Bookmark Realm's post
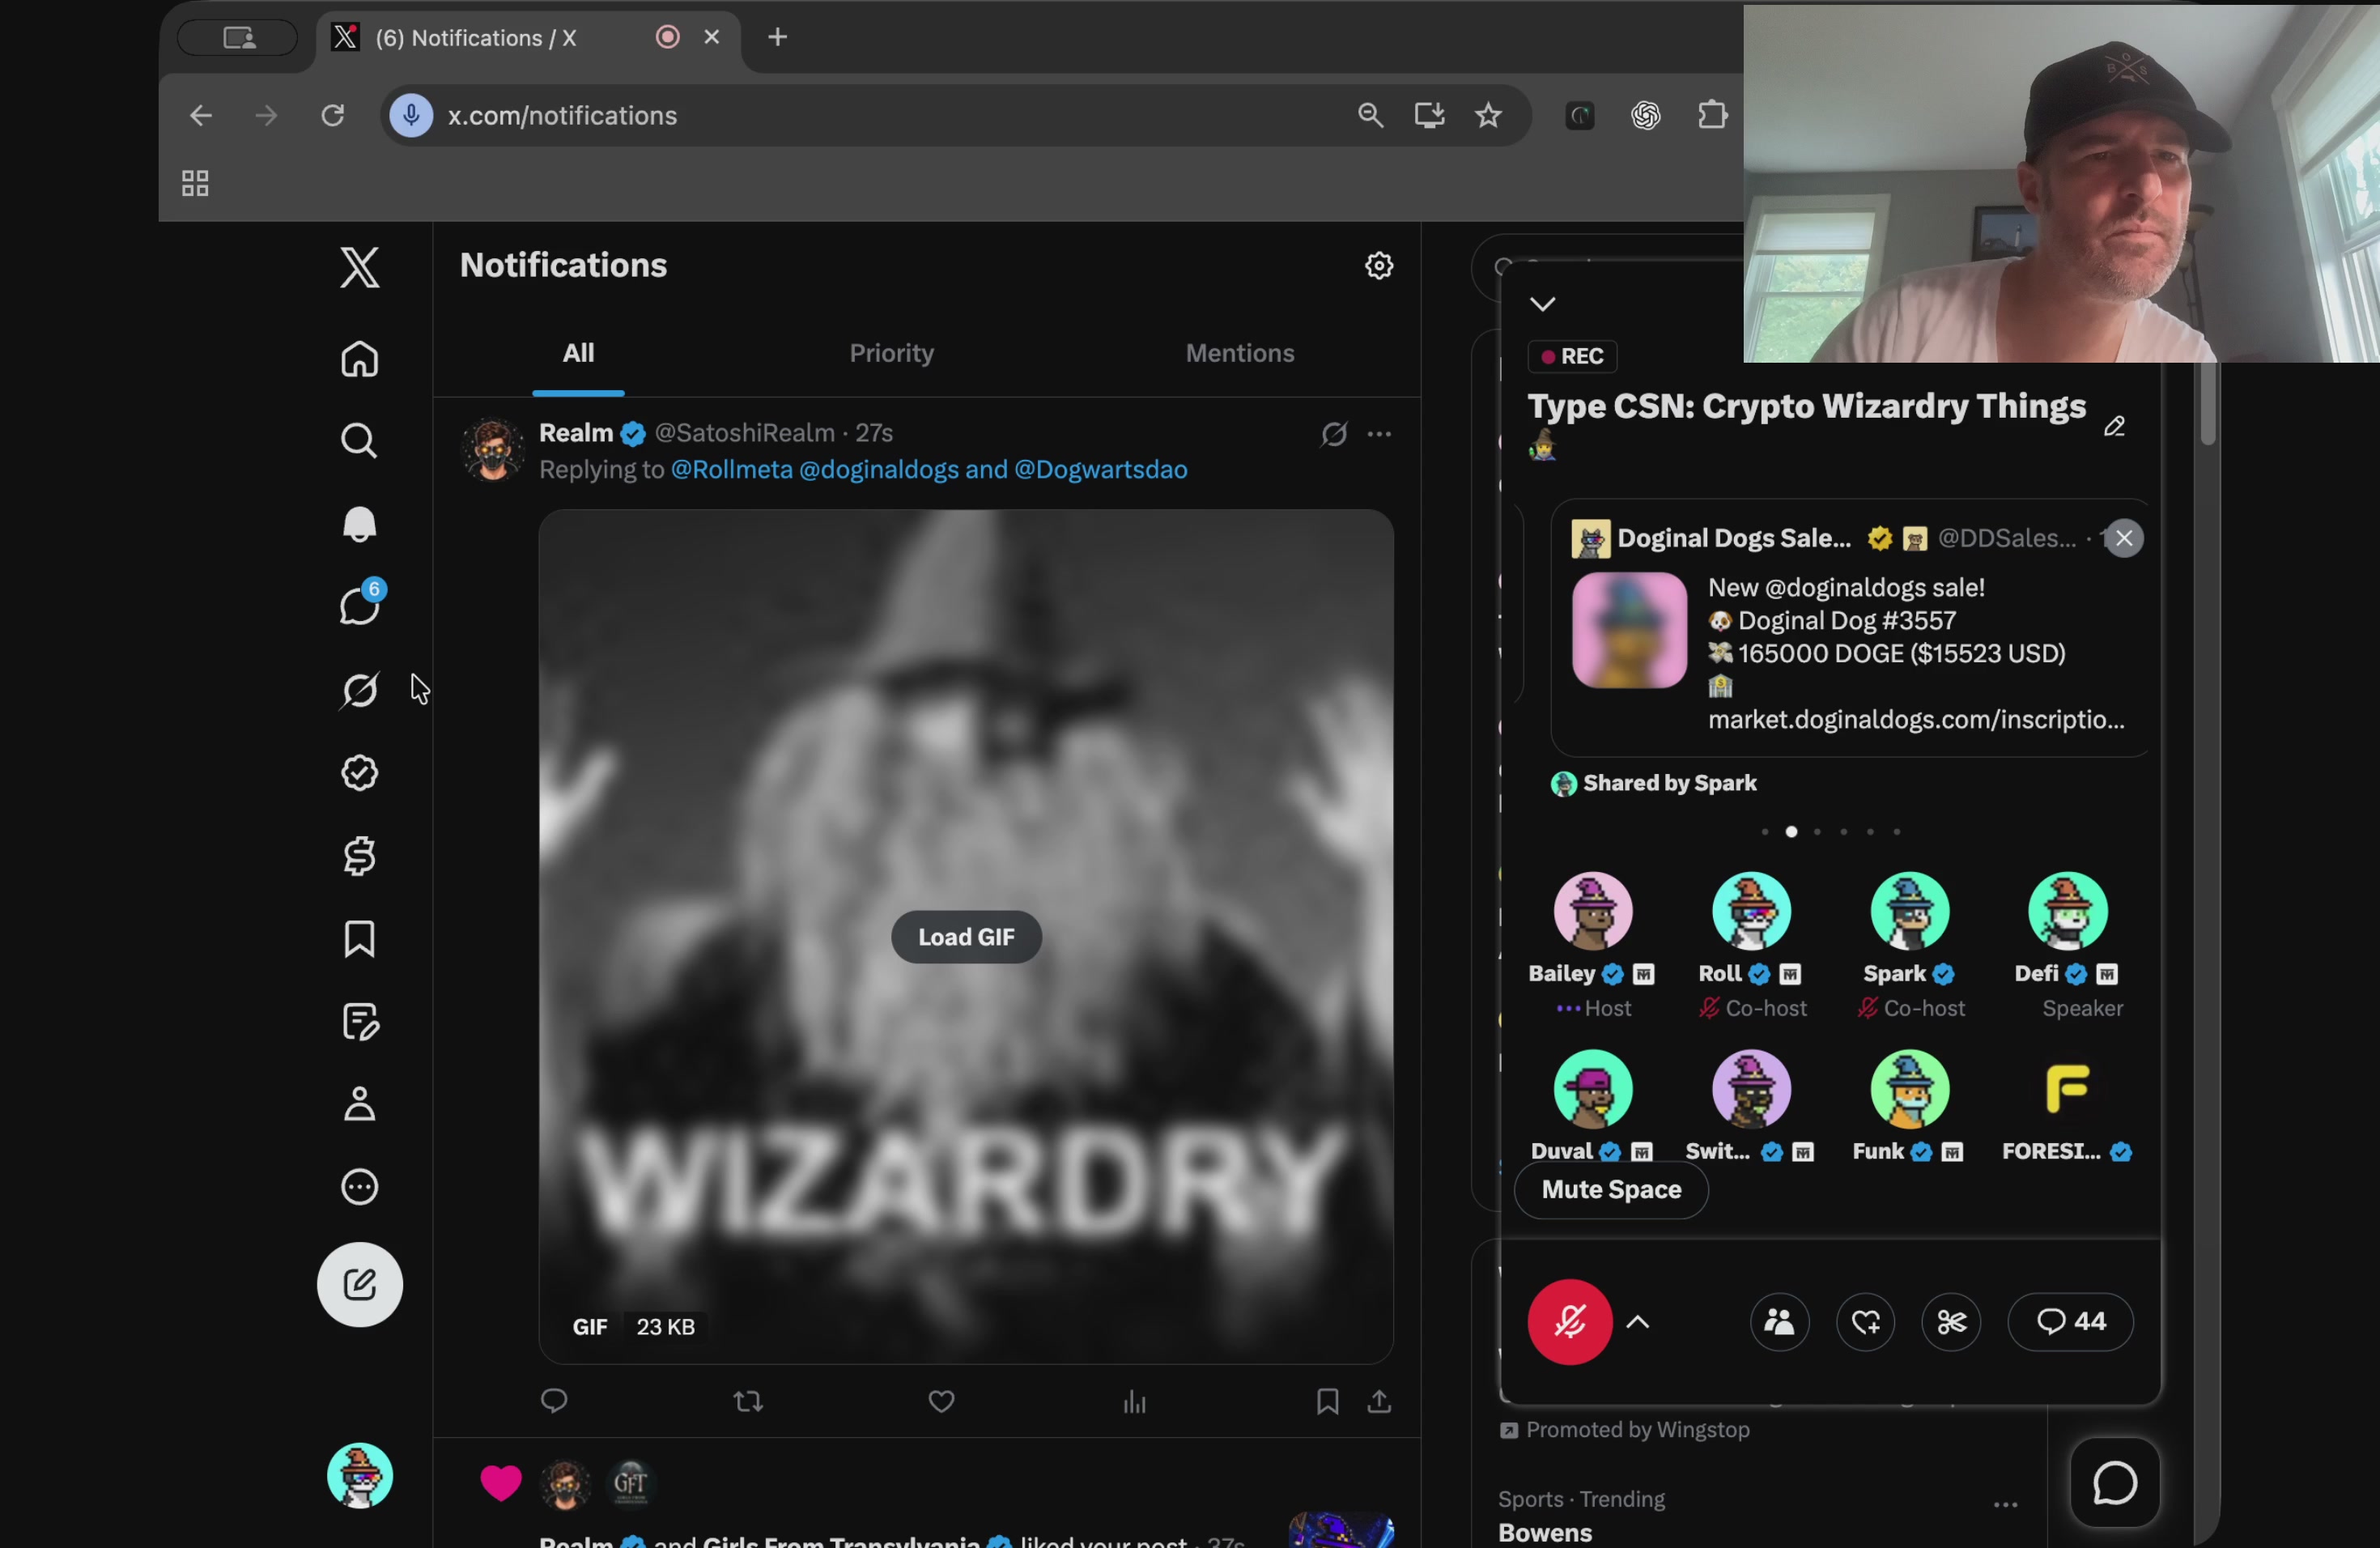The height and width of the screenshot is (1548, 2380). [1327, 1401]
